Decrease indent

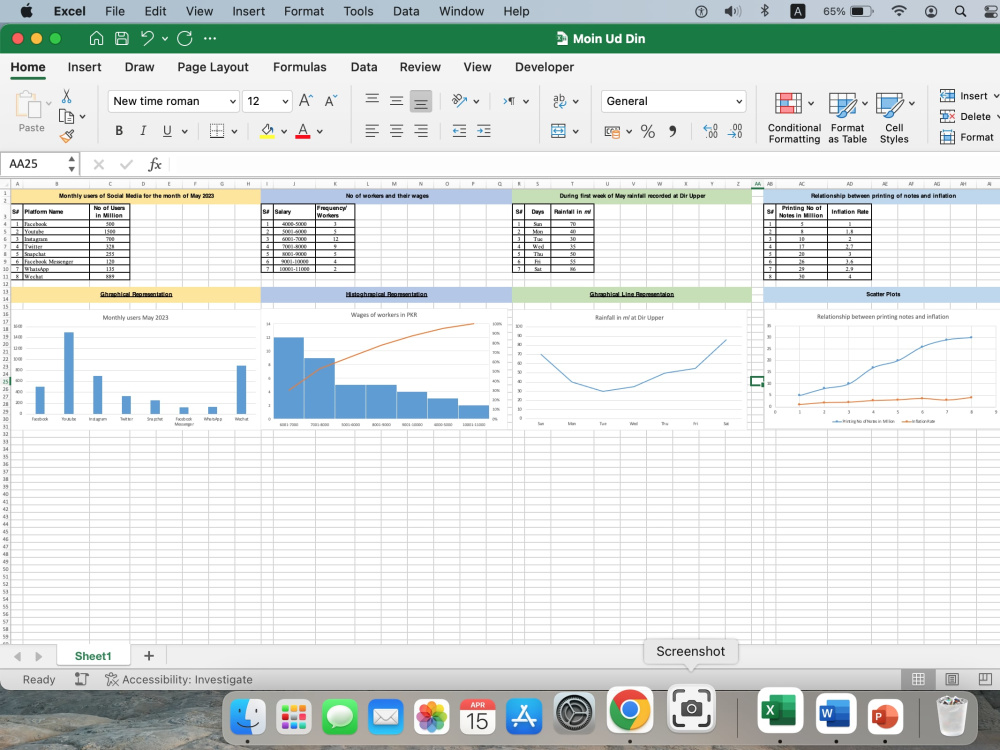click(x=459, y=131)
